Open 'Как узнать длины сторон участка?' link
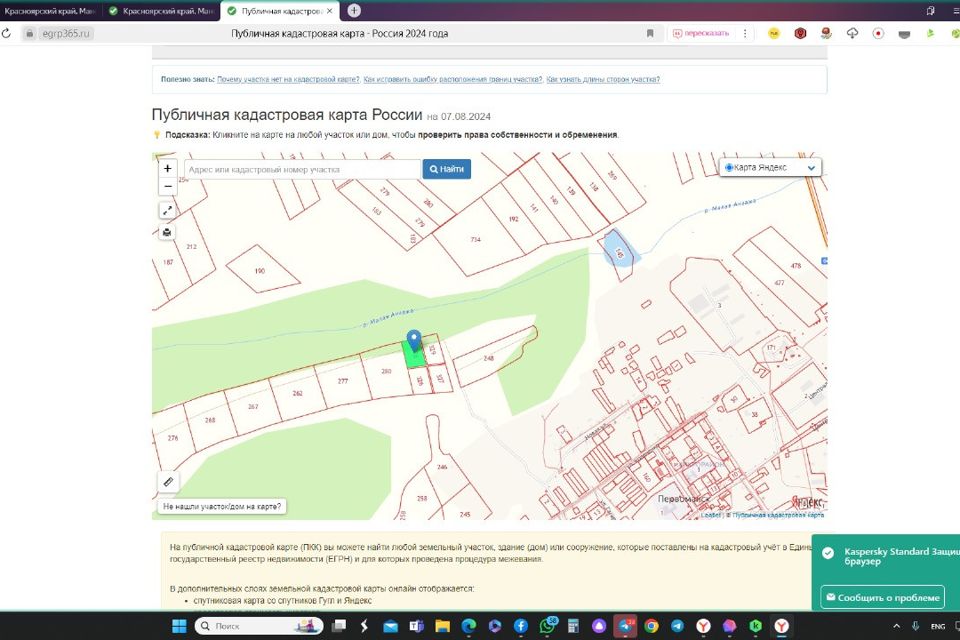 tap(603, 79)
